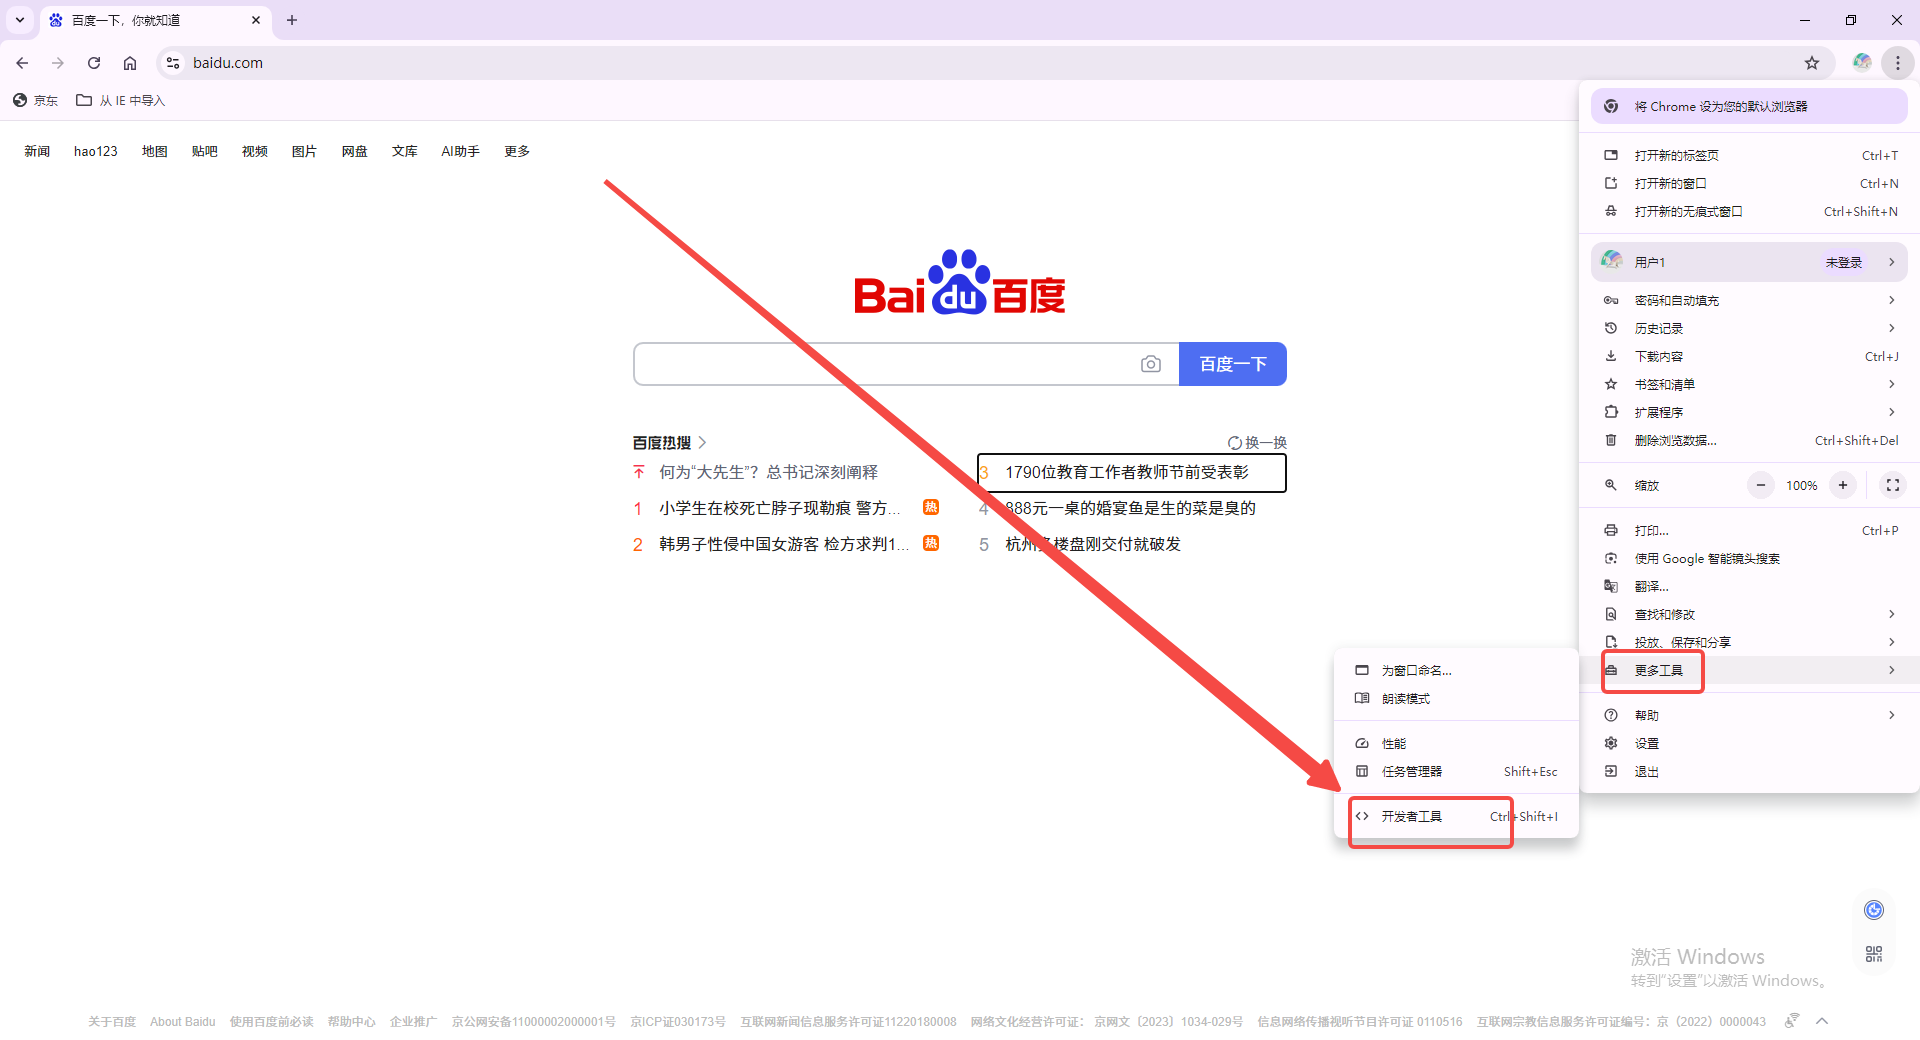
Task: Open 下载内容 from the menu
Action: coord(1749,356)
